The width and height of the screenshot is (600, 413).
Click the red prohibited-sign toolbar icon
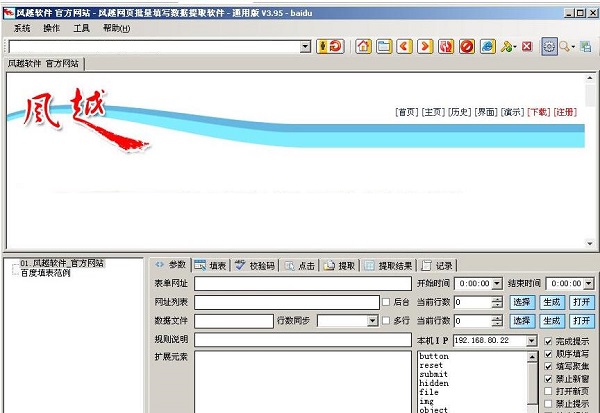click(467, 46)
